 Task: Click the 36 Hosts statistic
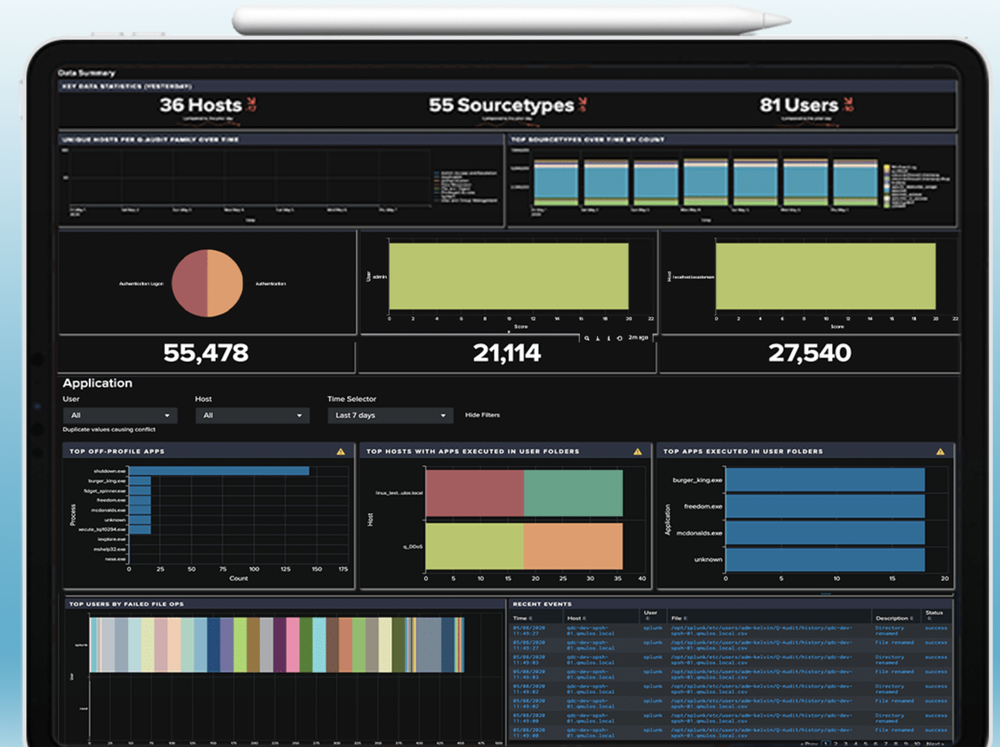tap(200, 105)
